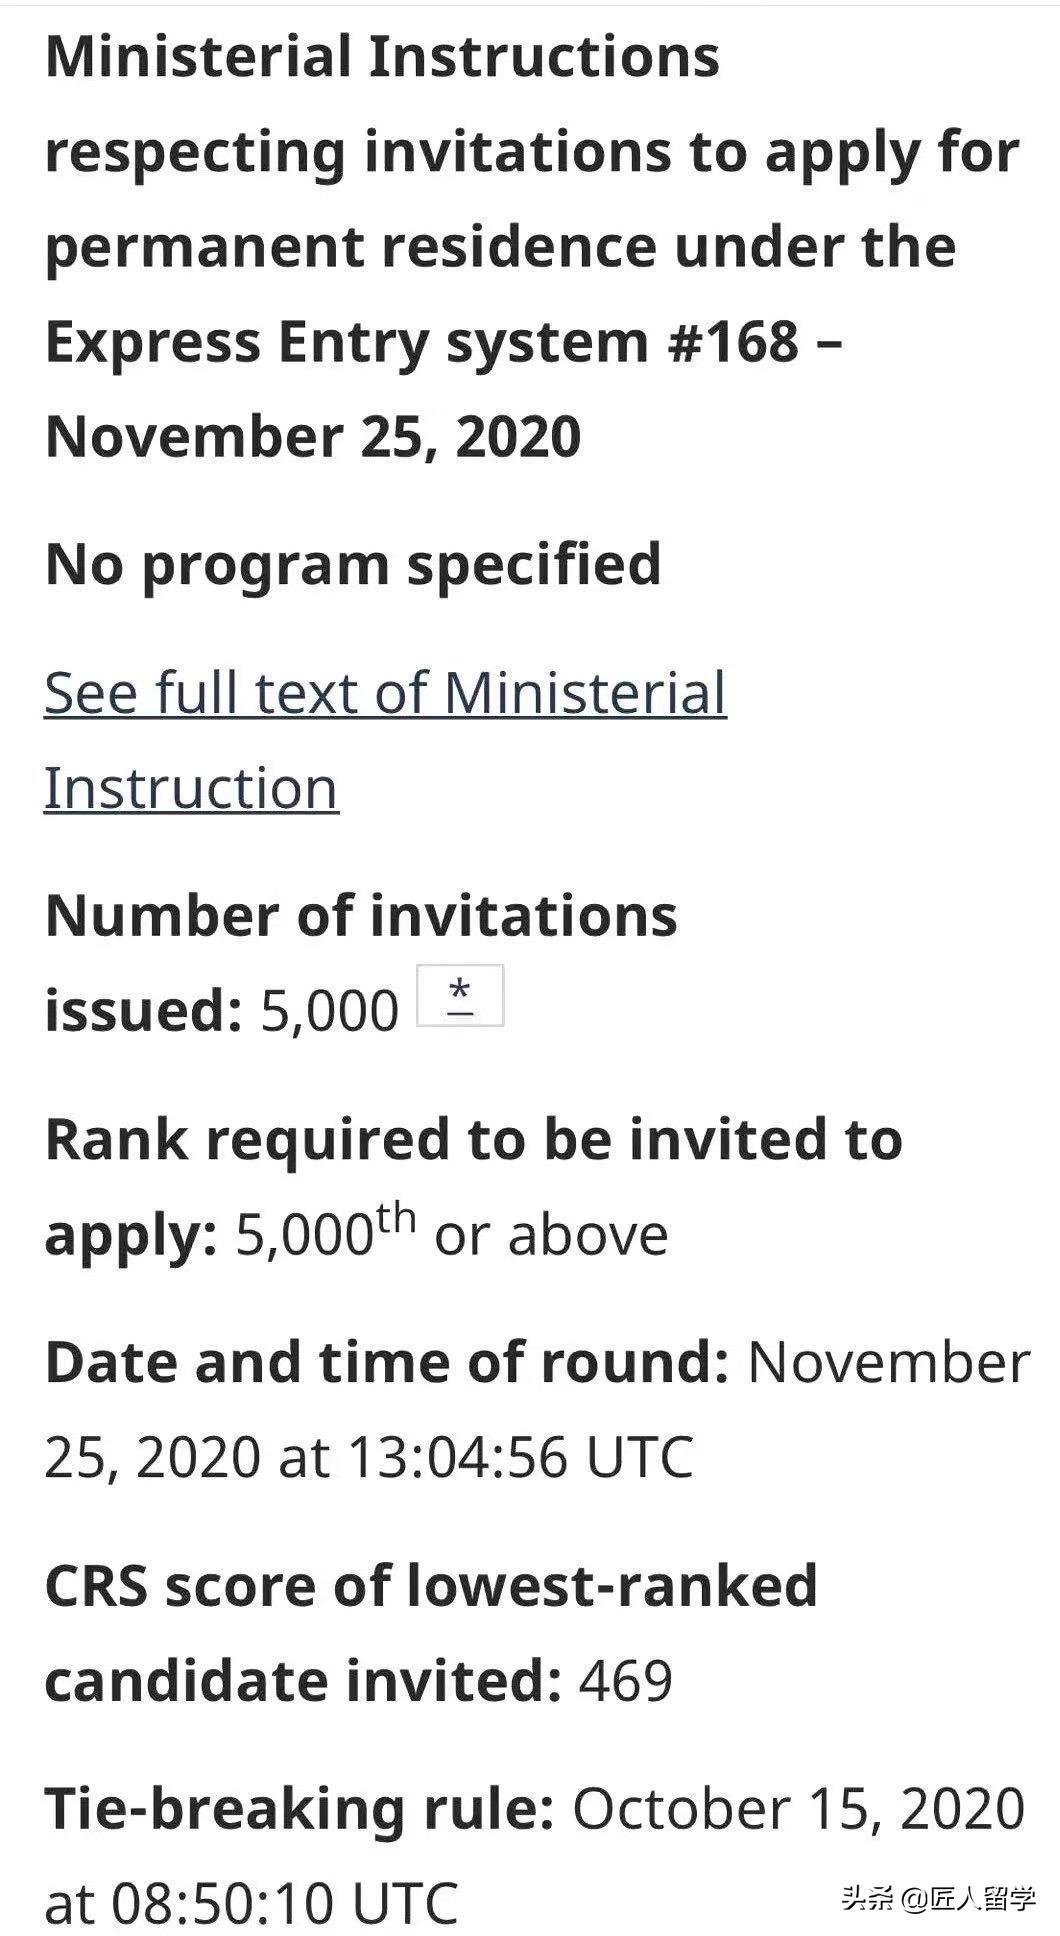Click the 'Express Entry system' heading text
This screenshot has height=1936, width=1060.
346,342
